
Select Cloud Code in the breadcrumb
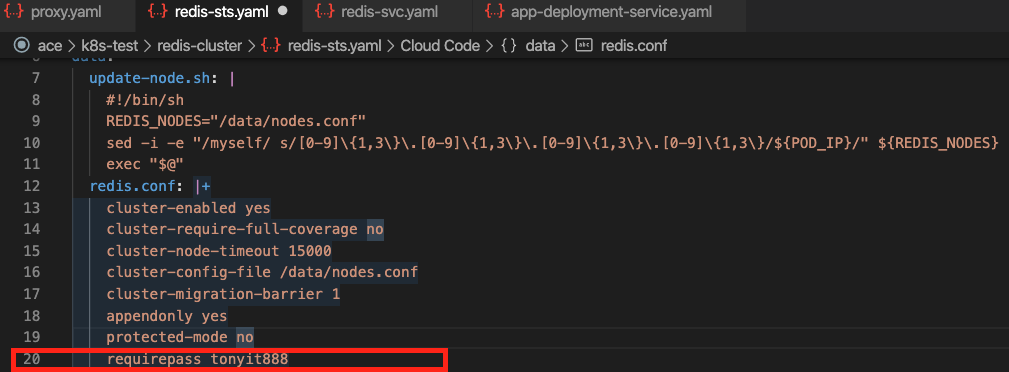[x=440, y=46]
